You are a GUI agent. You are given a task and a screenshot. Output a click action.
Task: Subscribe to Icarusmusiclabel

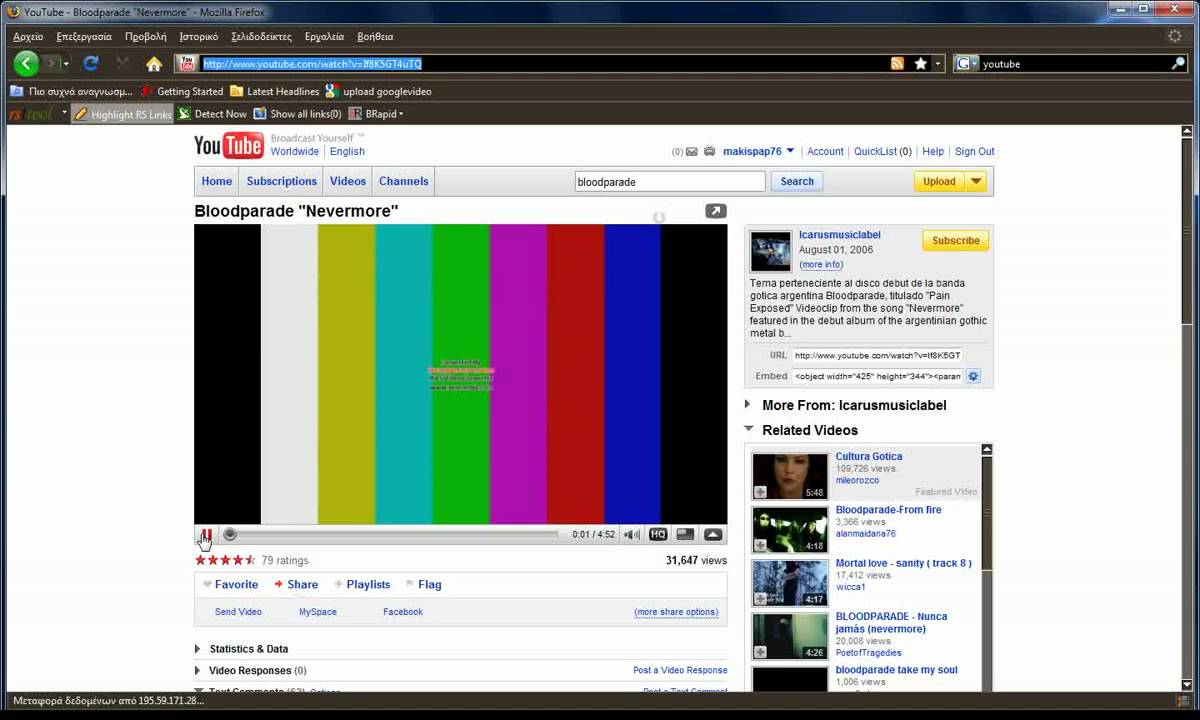click(956, 241)
